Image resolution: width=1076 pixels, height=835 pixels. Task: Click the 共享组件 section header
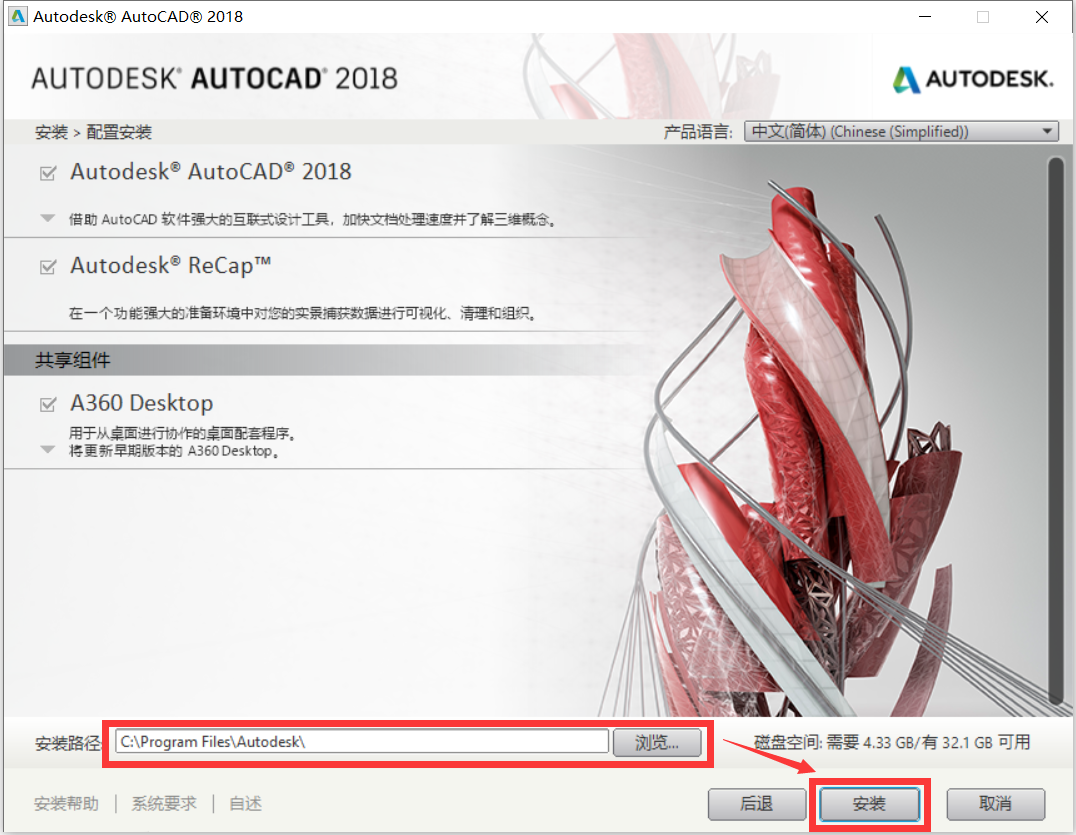pyautogui.click(x=73, y=360)
